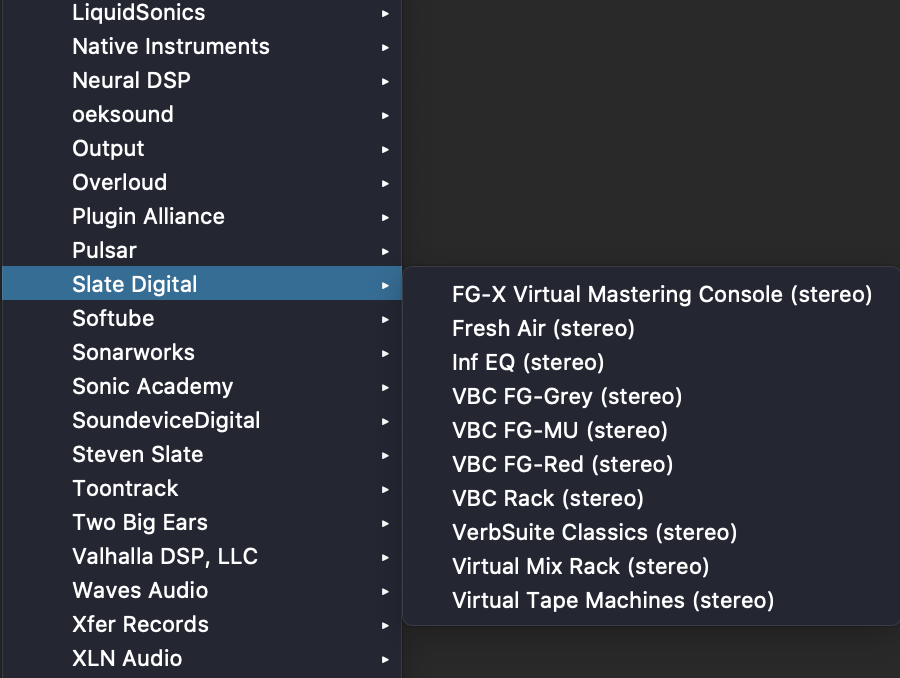Open the Overloud submenu
This screenshot has width=900, height=678.
tap(201, 183)
